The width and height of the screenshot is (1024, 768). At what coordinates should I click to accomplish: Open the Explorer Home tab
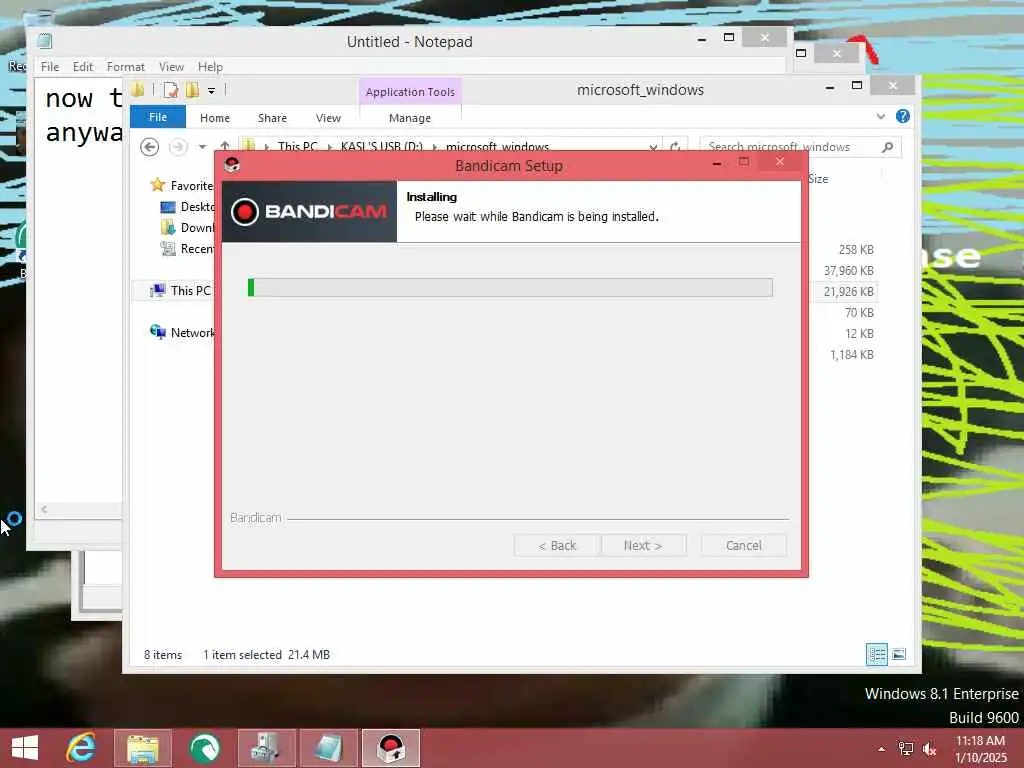tap(215, 118)
